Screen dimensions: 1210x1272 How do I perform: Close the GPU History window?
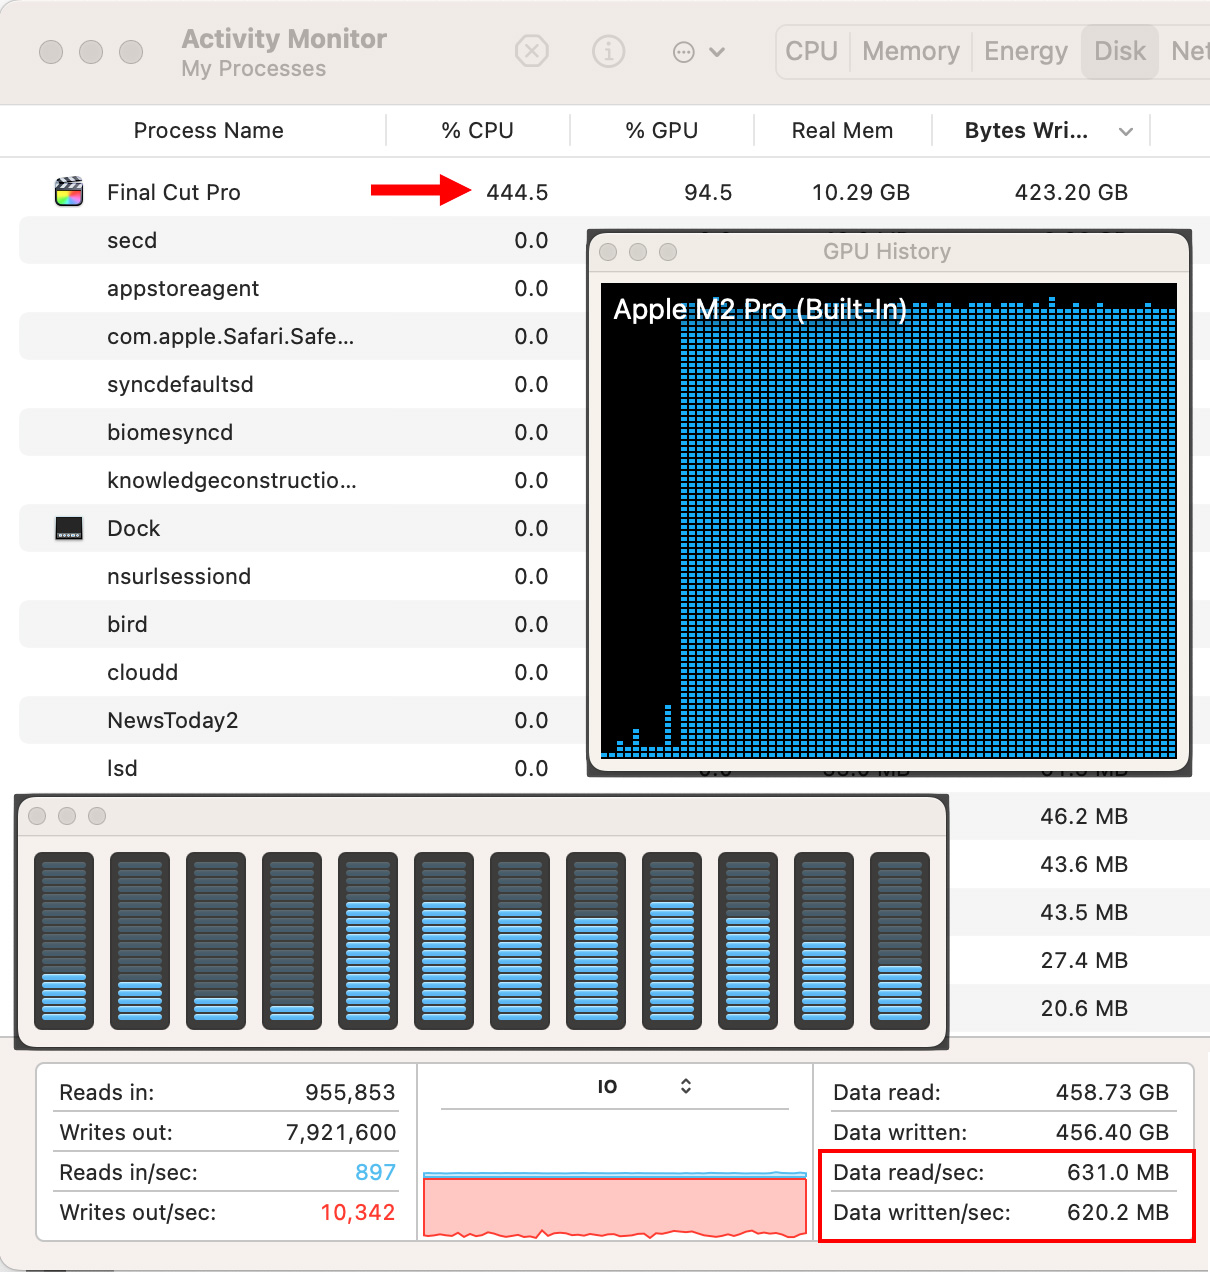point(608,252)
